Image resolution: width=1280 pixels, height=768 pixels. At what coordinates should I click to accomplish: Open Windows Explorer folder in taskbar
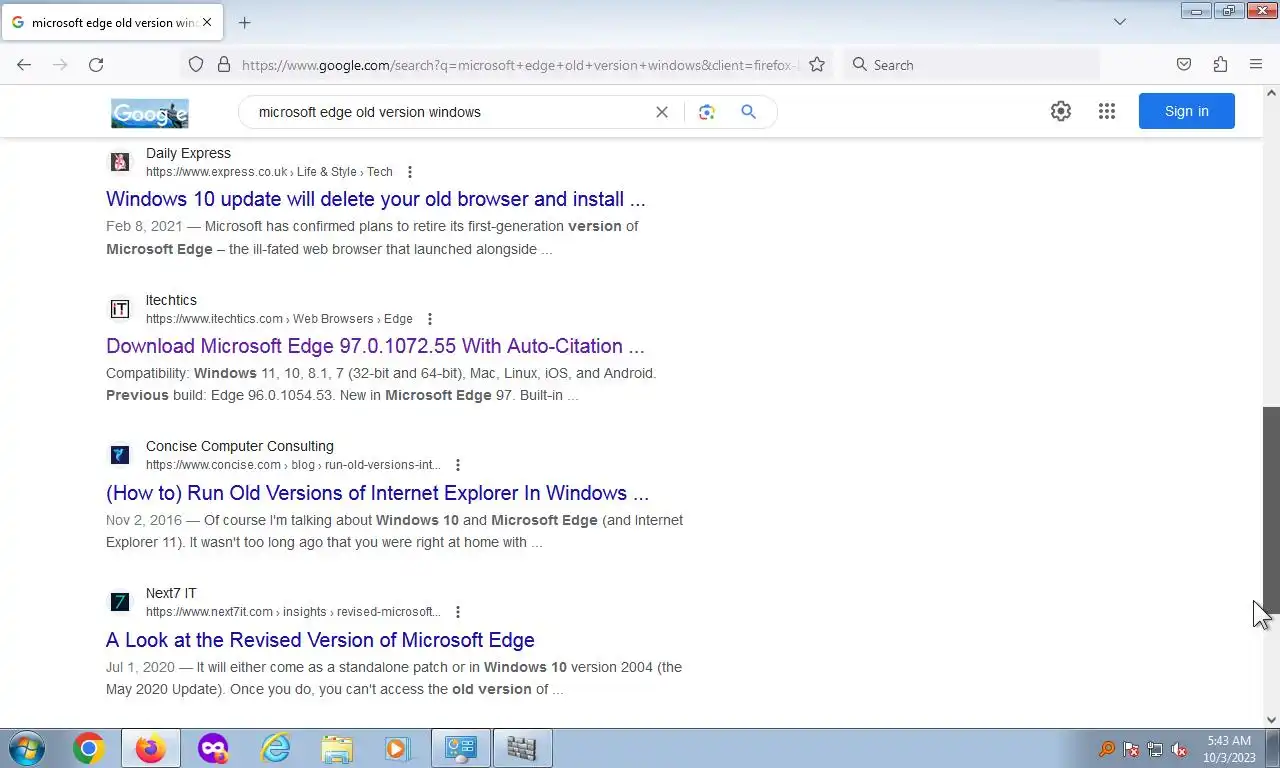[337, 748]
